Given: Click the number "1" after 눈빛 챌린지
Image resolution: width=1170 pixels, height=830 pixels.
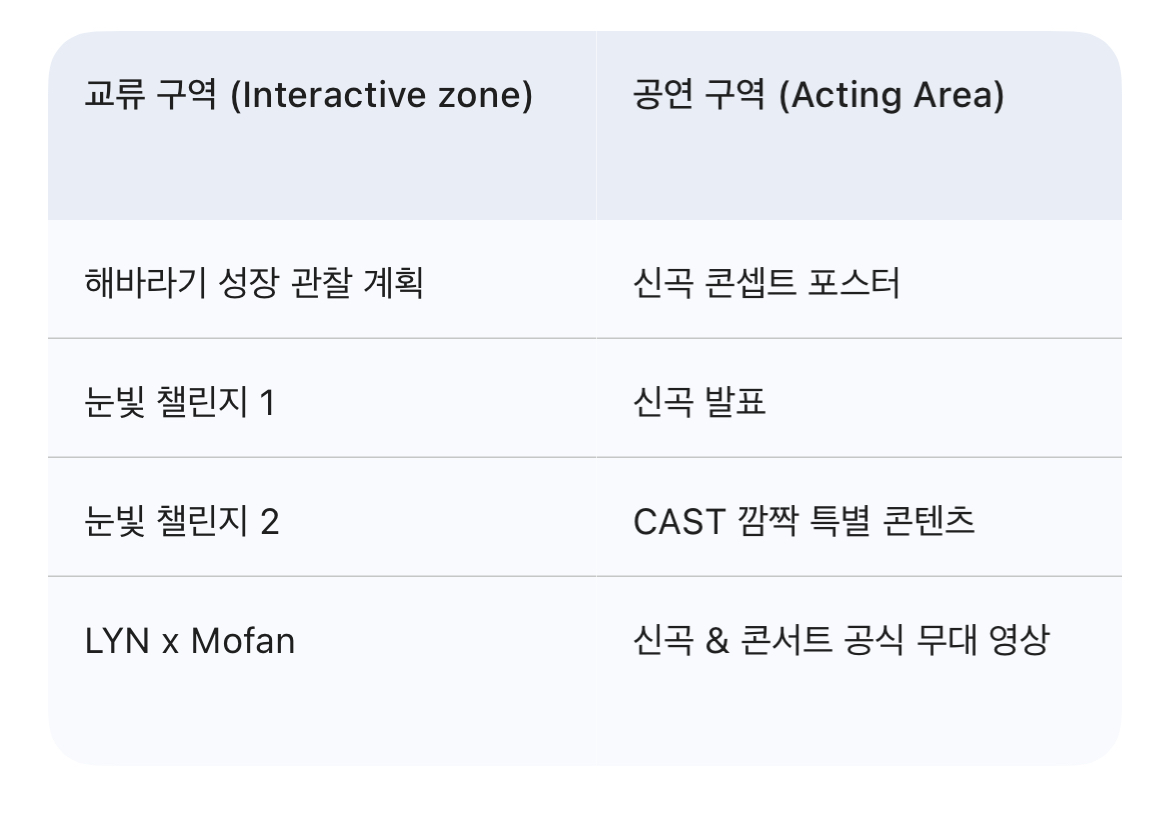Looking at the screenshot, I should click(x=266, y=402).
